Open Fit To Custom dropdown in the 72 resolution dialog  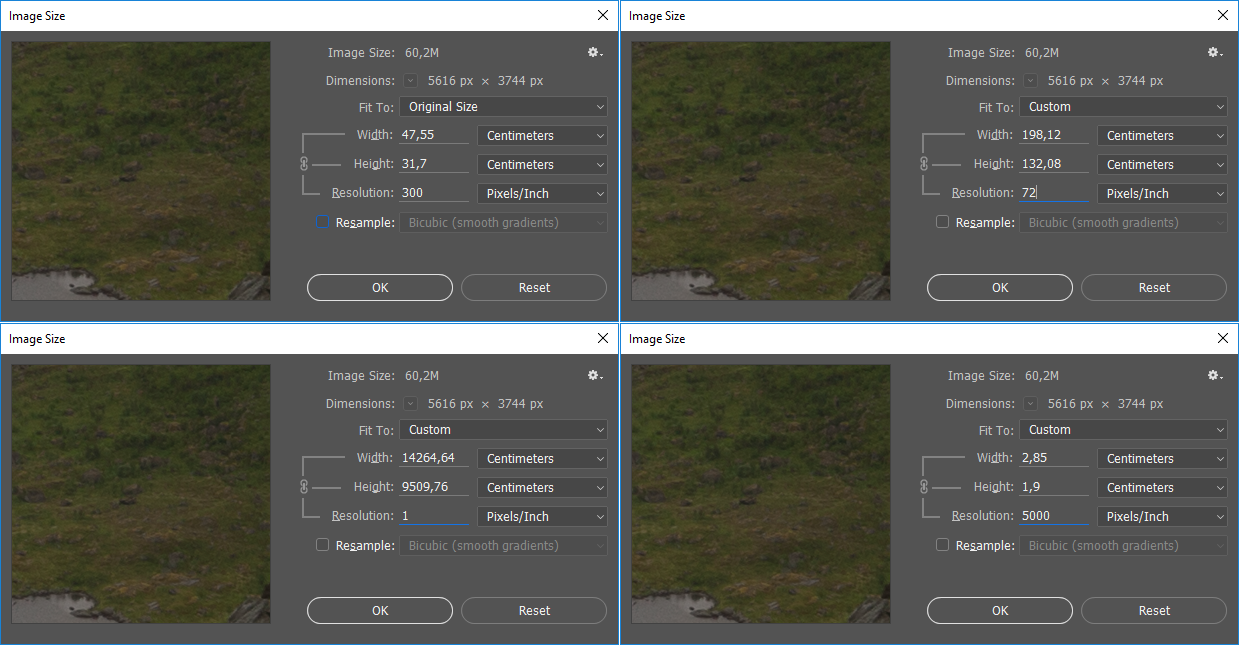pyautogui.click(x=1123, y=107)
